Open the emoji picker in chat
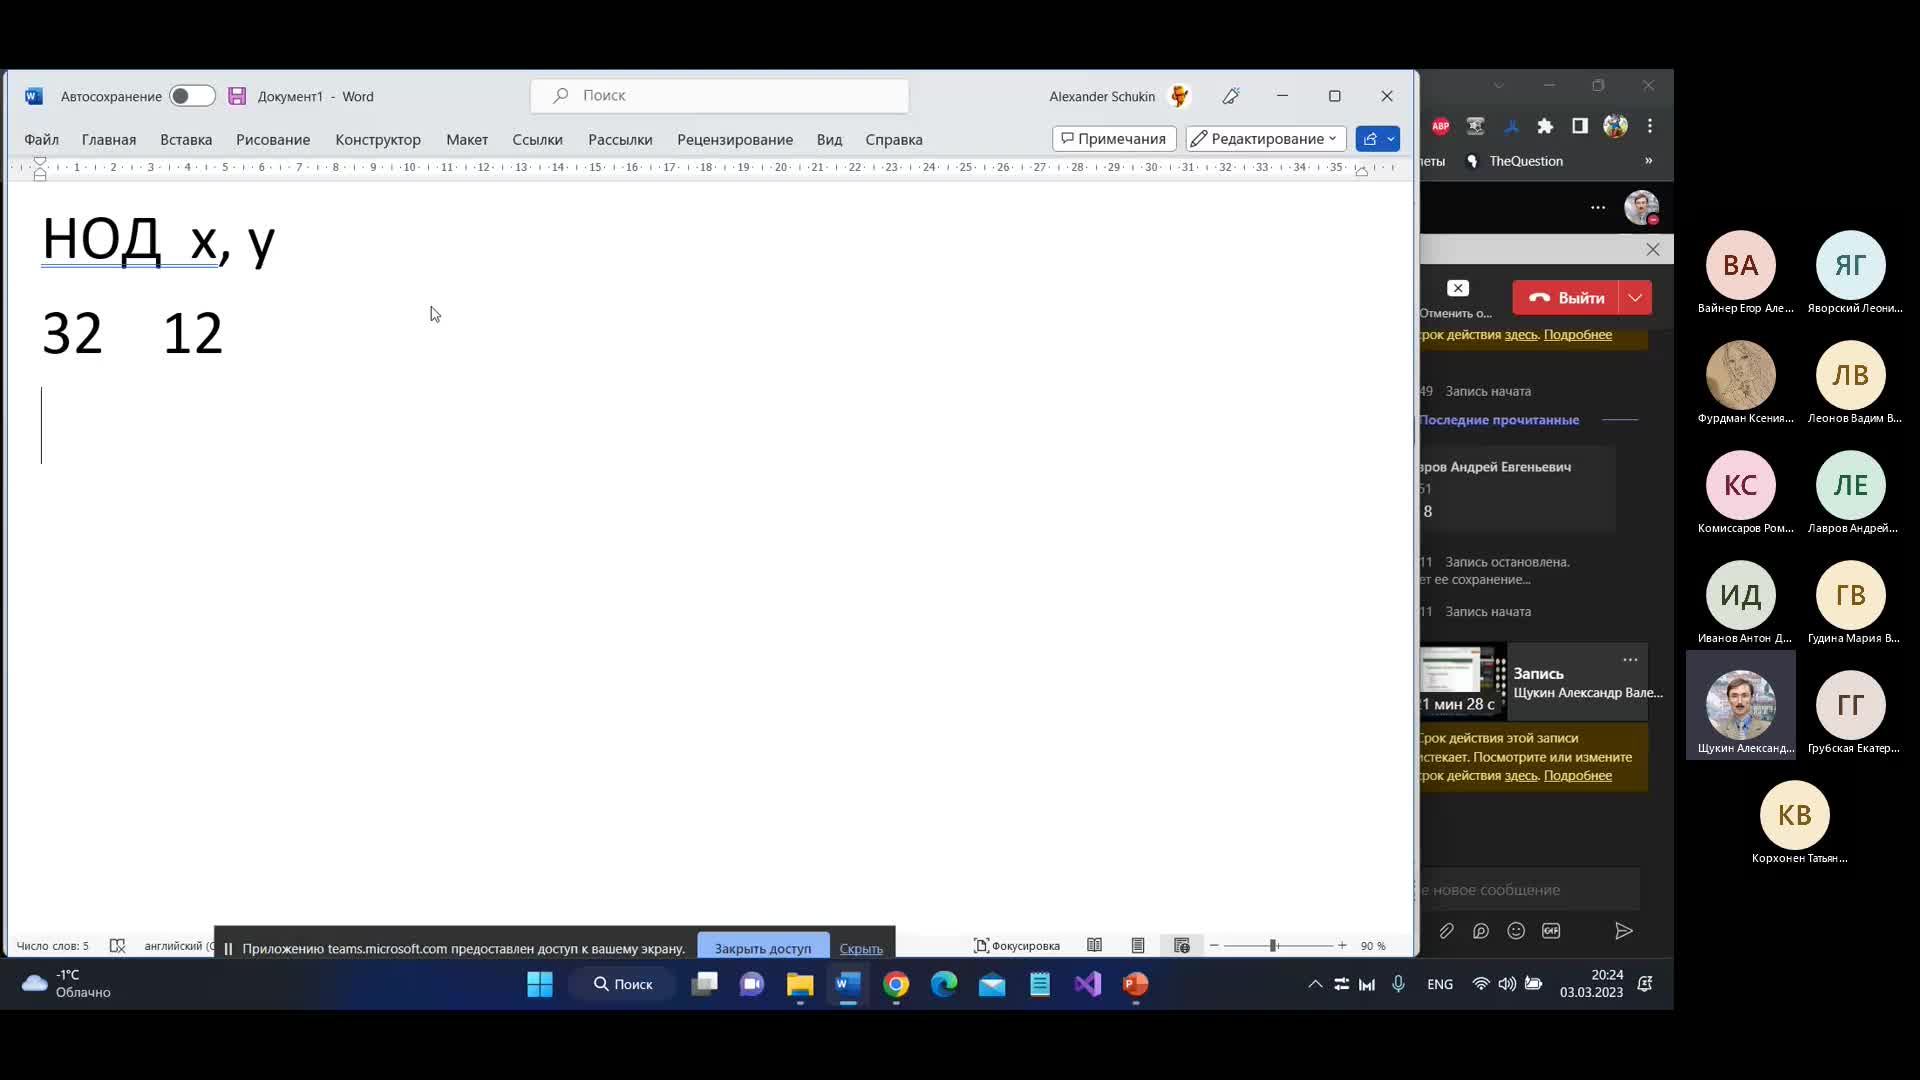 point(1516,931)
